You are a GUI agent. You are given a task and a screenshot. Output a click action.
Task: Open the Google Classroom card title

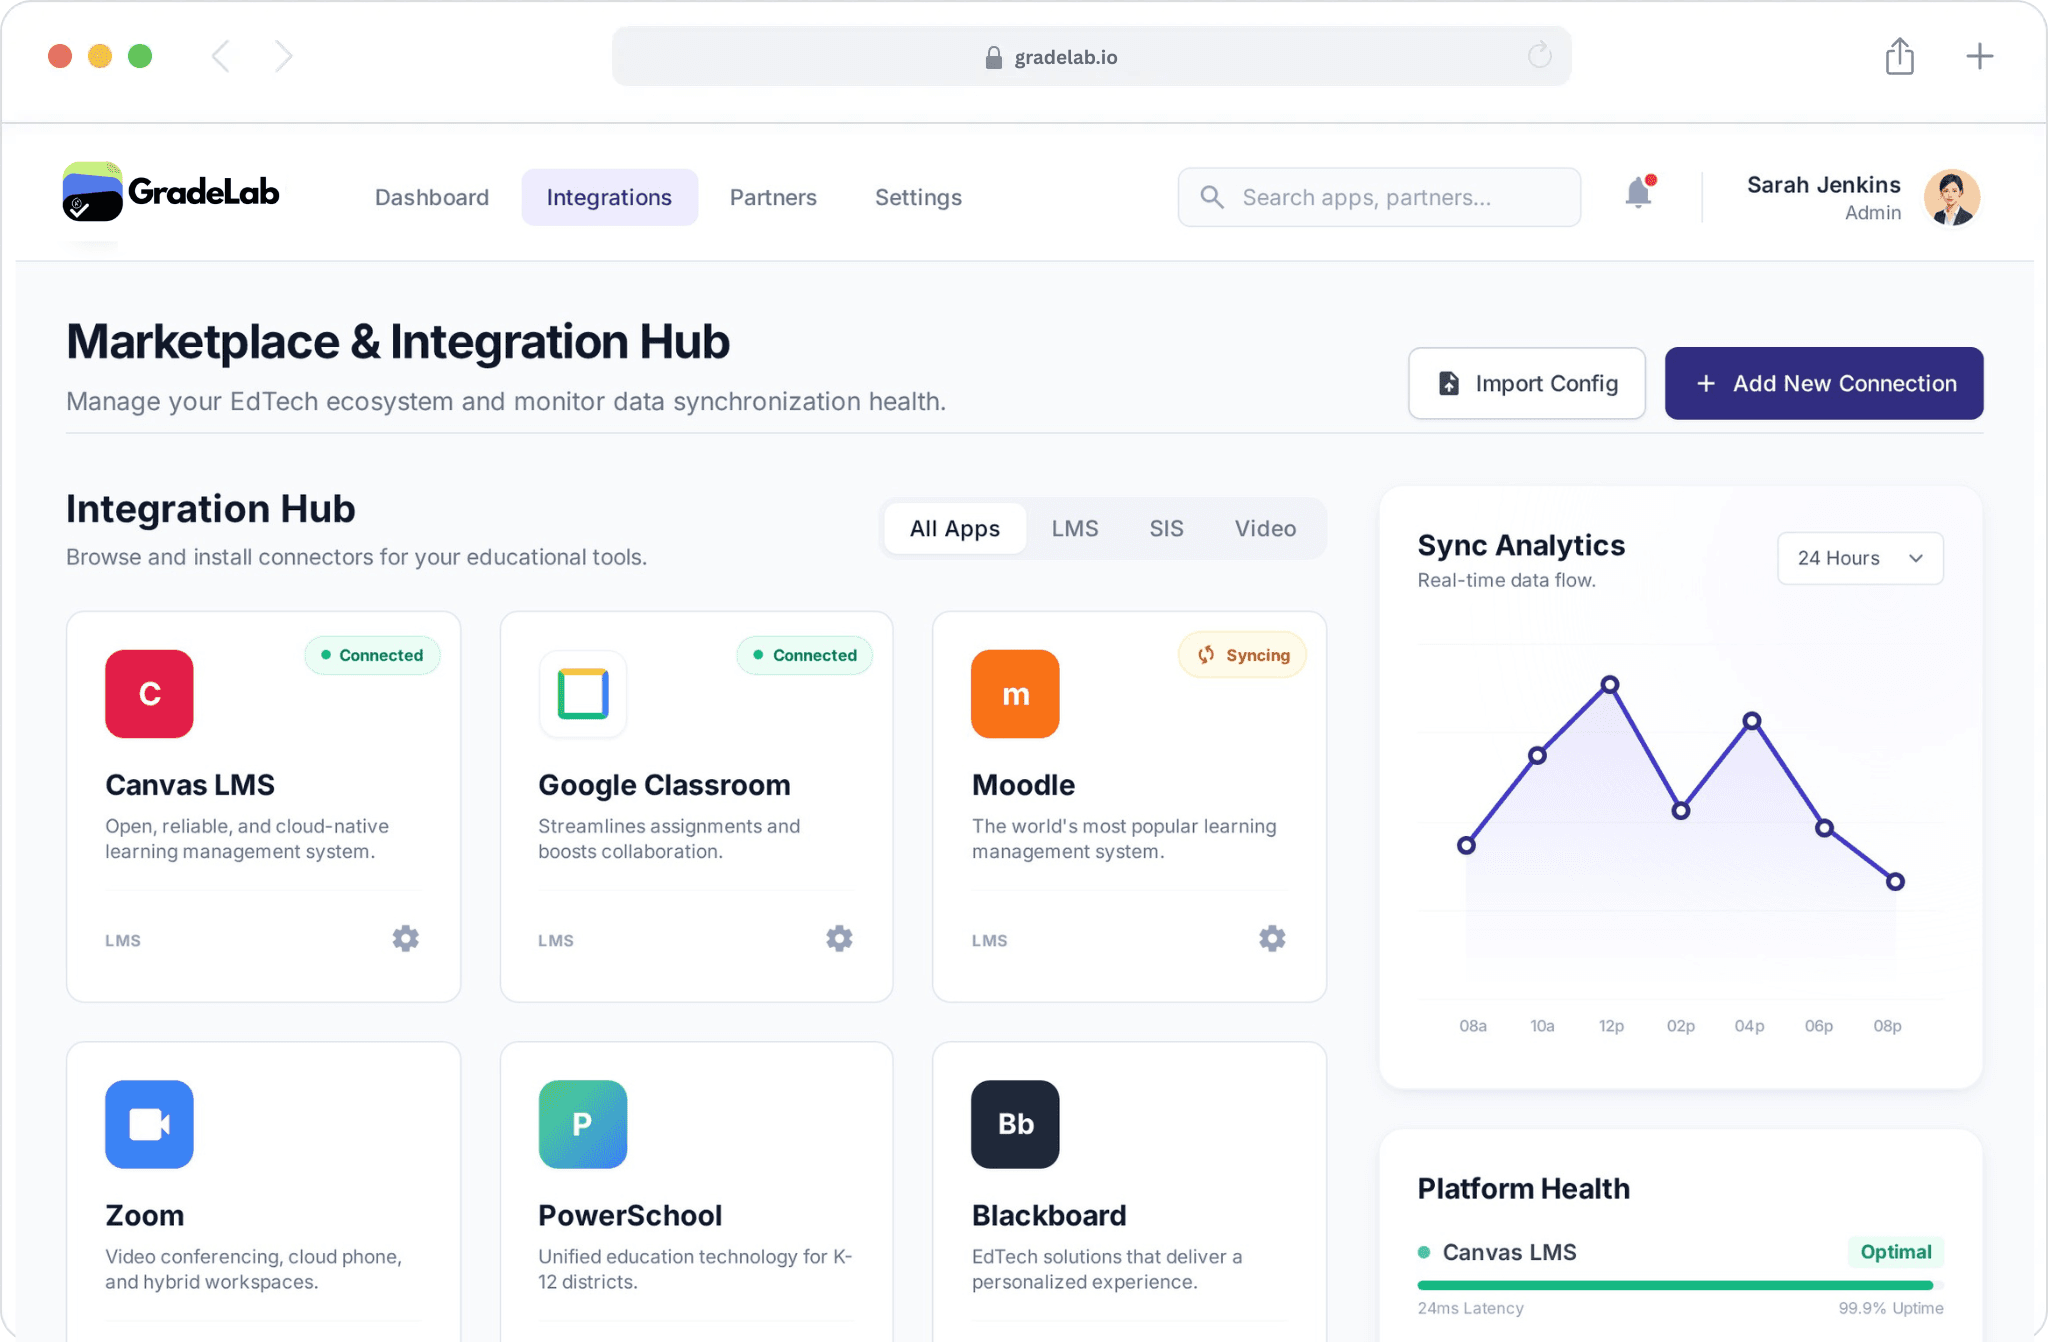tap(664, 785)
